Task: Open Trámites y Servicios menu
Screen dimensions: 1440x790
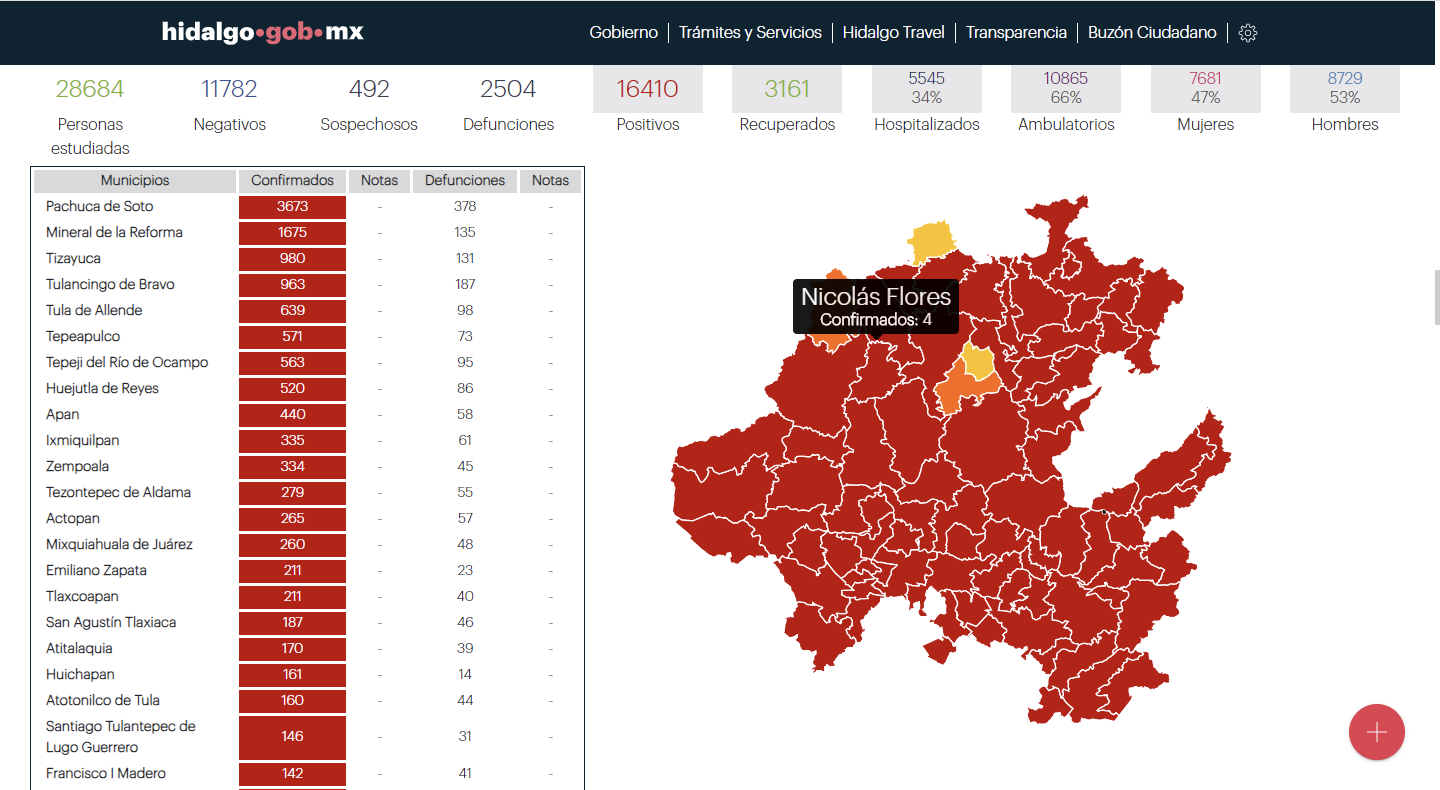Action: click(x=750, y=33)
